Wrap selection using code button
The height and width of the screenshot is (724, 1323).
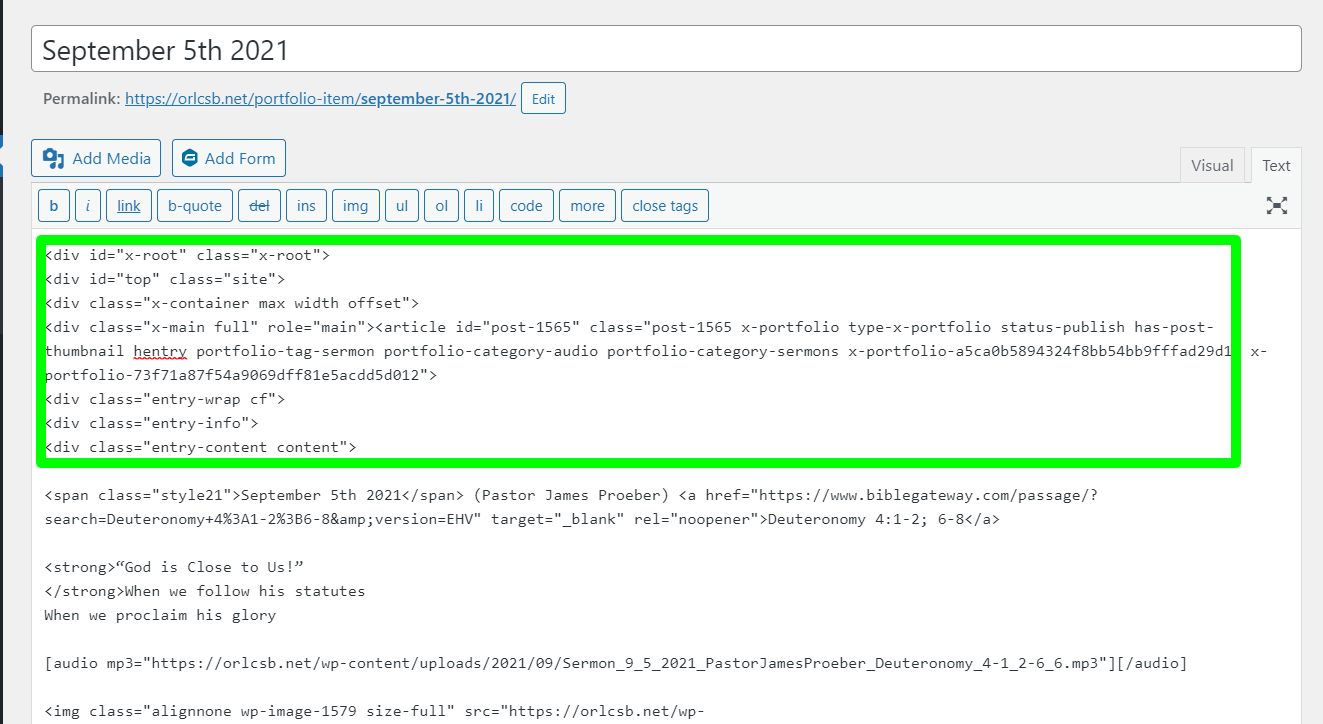coord(526,206)
